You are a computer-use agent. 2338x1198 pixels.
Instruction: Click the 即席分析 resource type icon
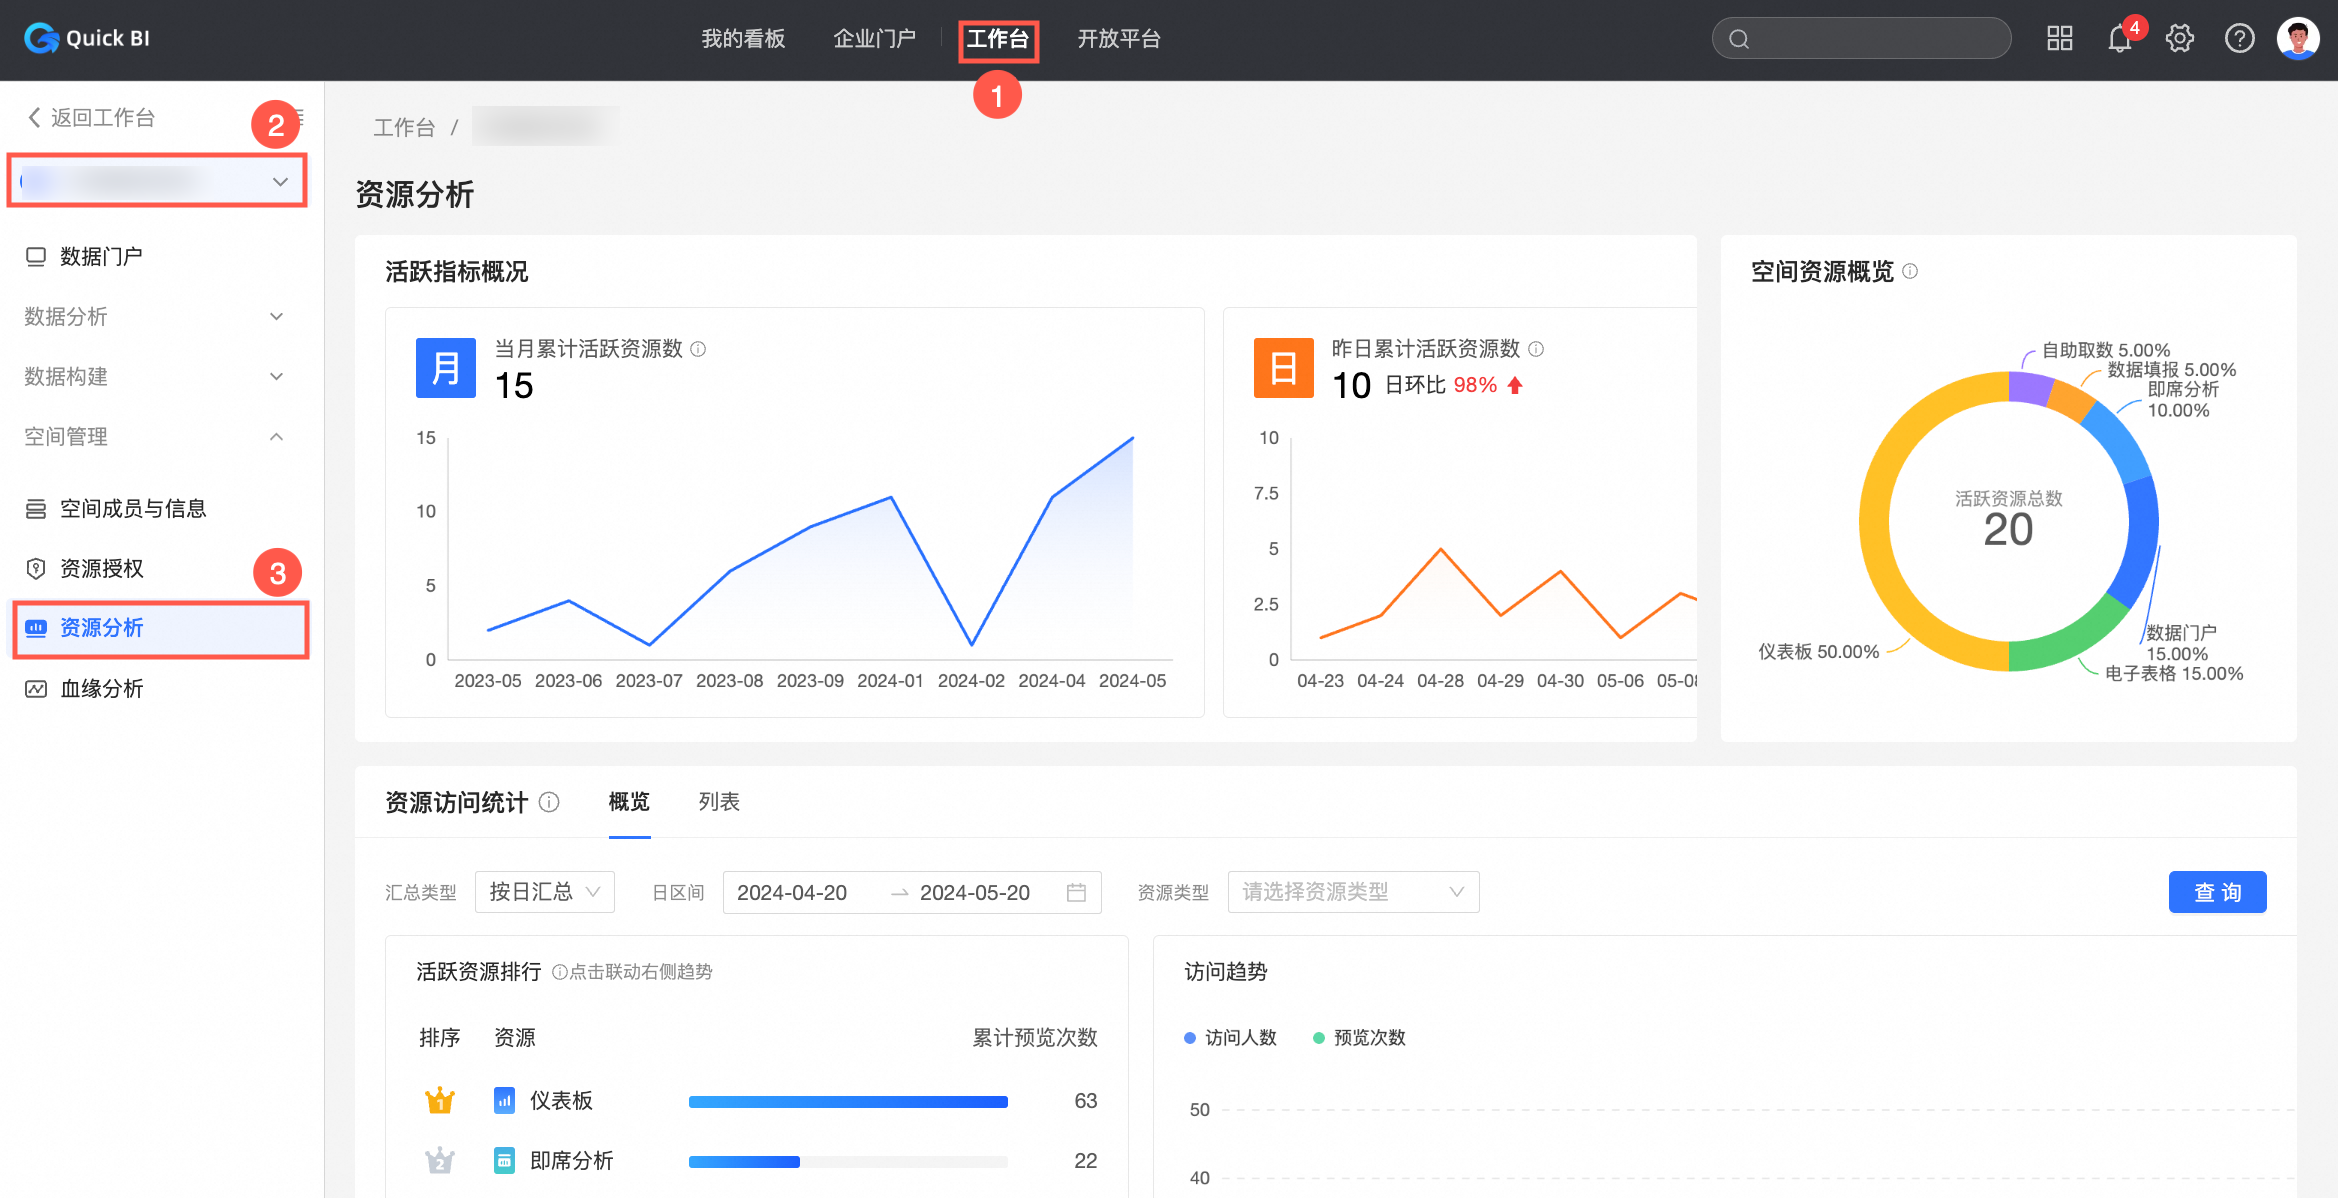click(x=505, y=1161)
